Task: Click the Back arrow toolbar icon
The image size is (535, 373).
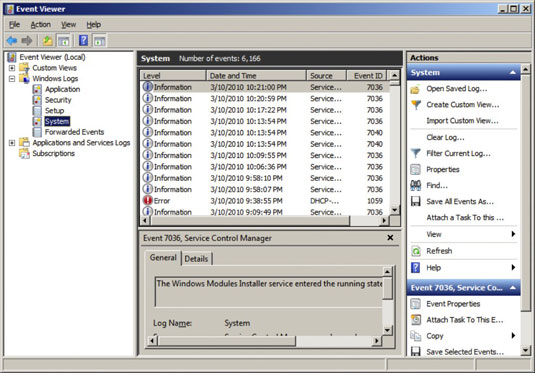Action: tap(12, 41)
